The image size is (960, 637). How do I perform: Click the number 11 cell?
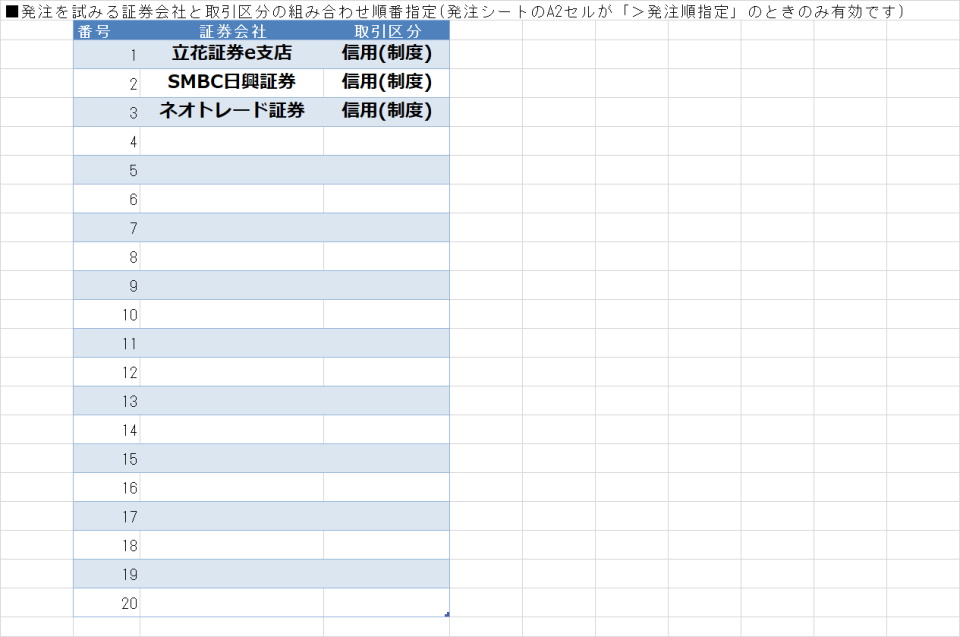[x=107, y=343]
